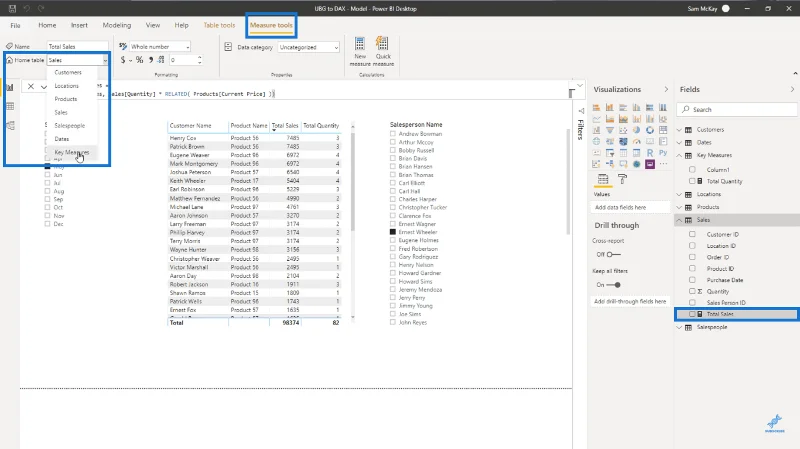Screen dimensions: 800x449
Task: Click Add data fields here well
Action: (631, 207)
